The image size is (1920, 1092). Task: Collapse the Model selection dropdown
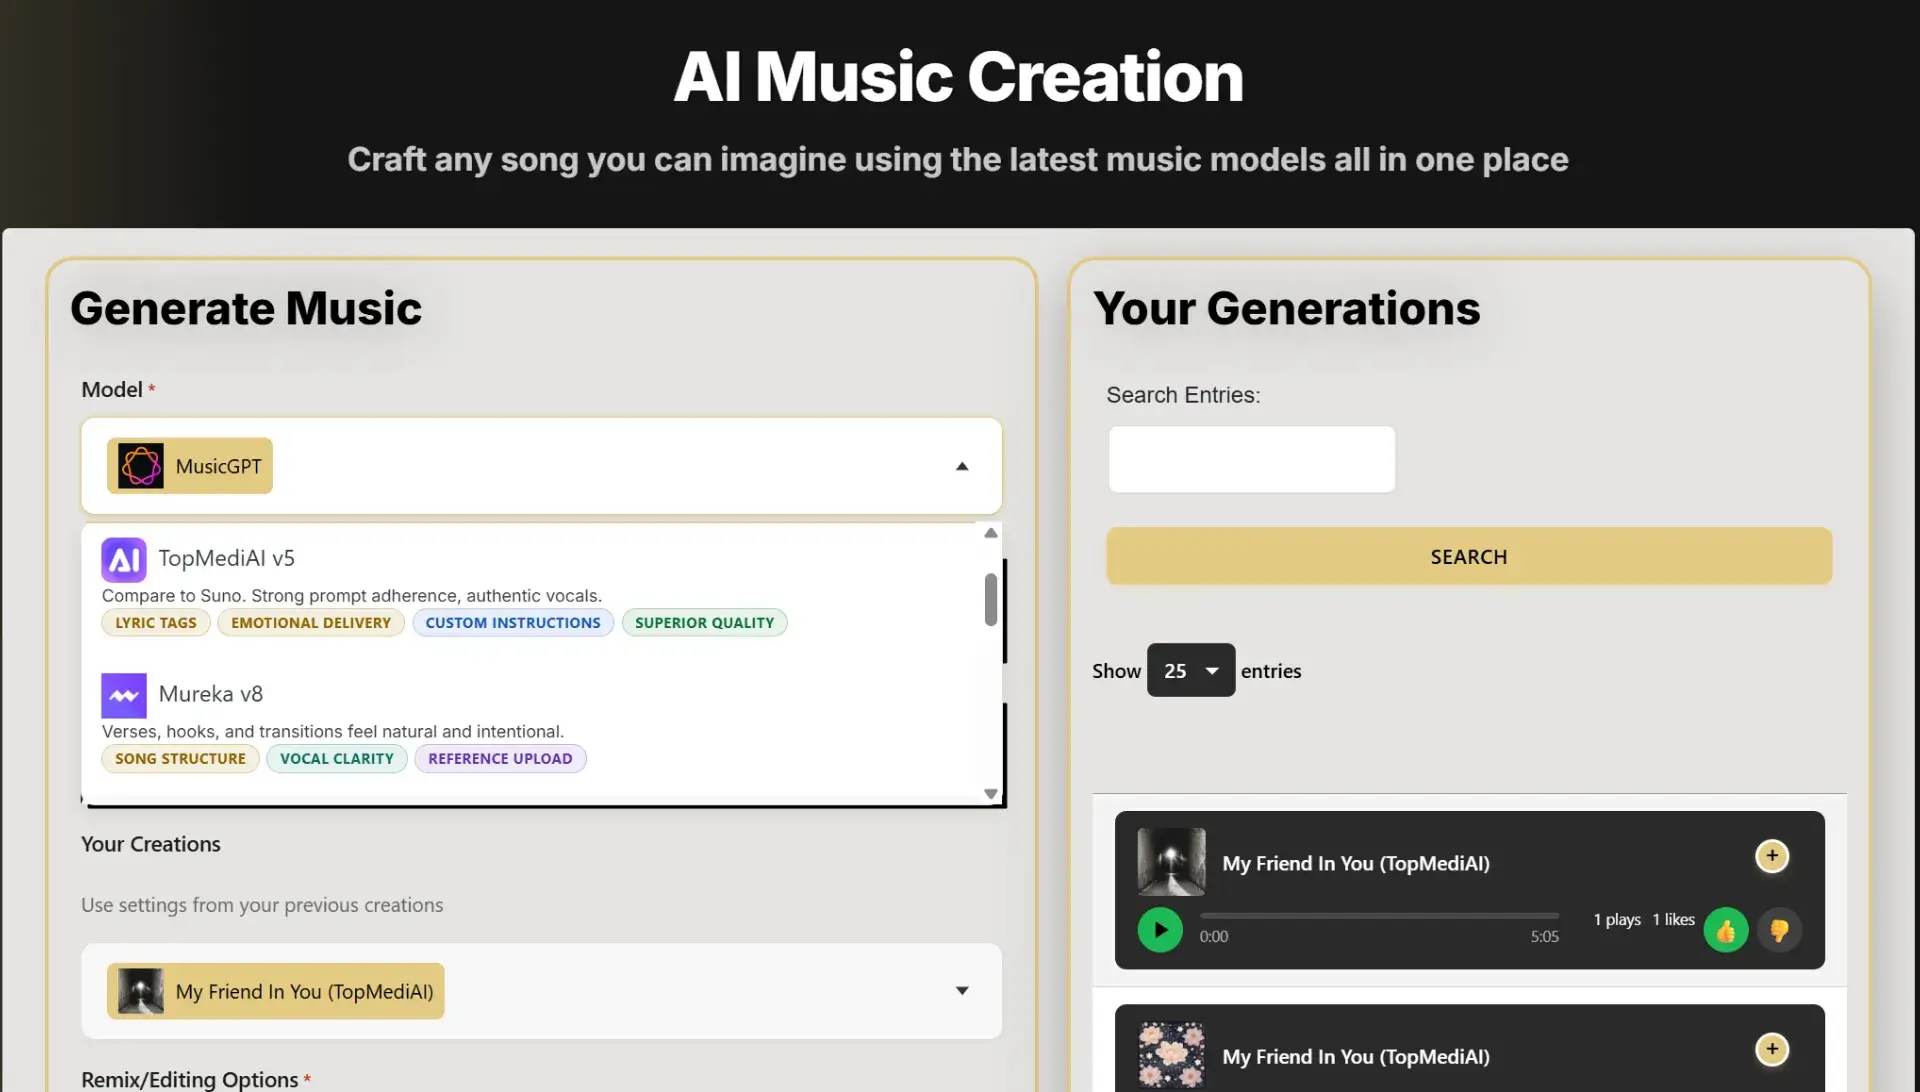click(x=962, y=466)
